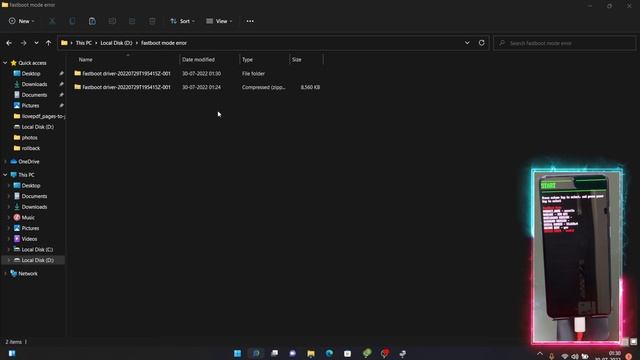Show hidden system tray icons
This screenshot has width=640, height=360.
click(x=540, y=354)
